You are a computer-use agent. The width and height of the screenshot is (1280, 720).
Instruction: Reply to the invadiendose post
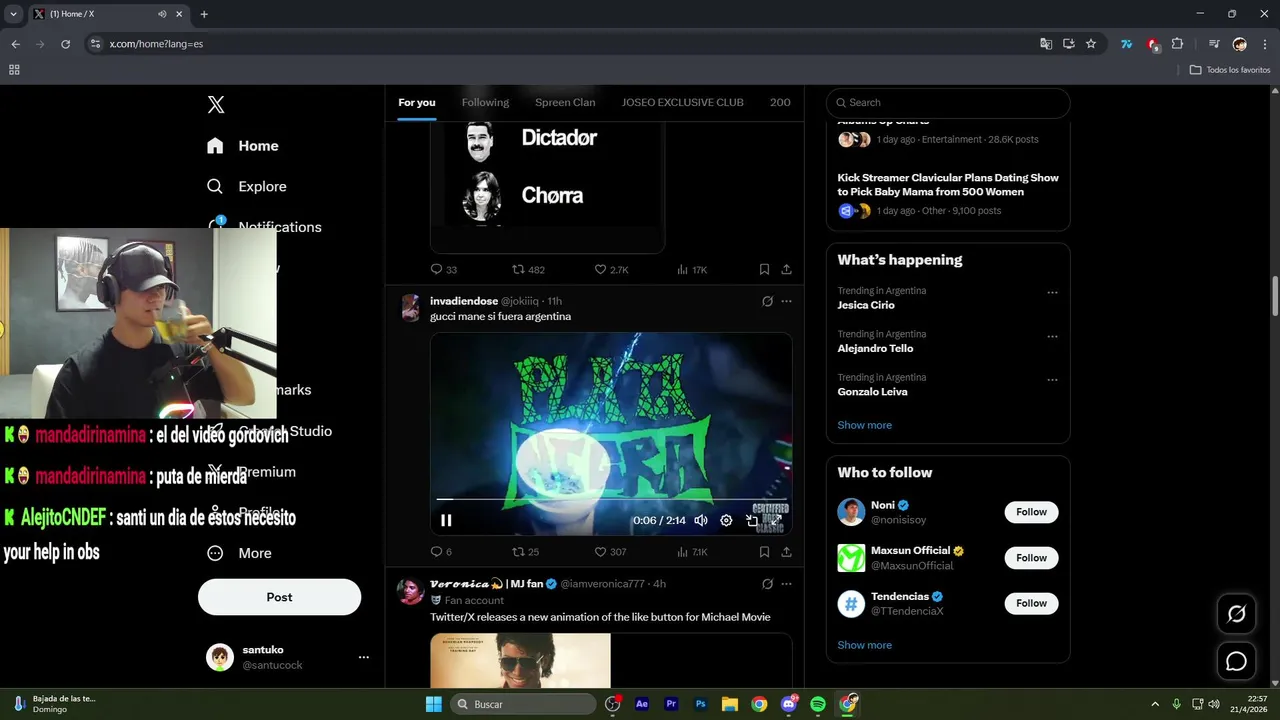441,552
